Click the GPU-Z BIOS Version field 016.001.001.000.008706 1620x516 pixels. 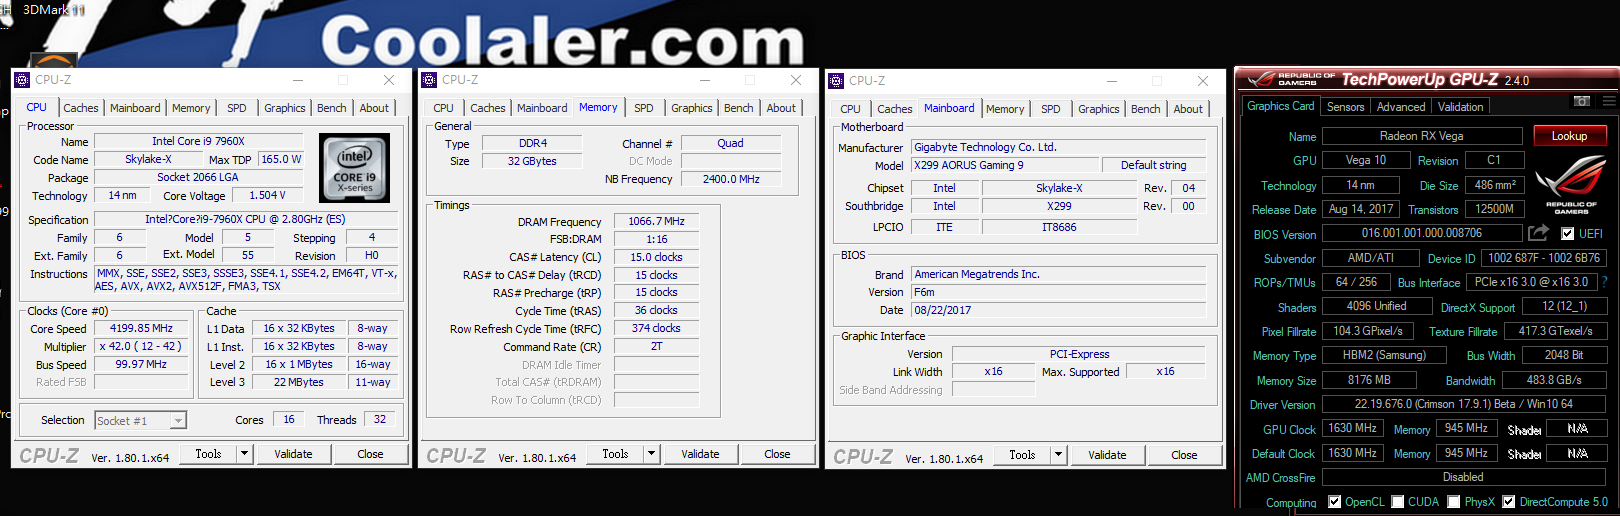pos(1421,233)
